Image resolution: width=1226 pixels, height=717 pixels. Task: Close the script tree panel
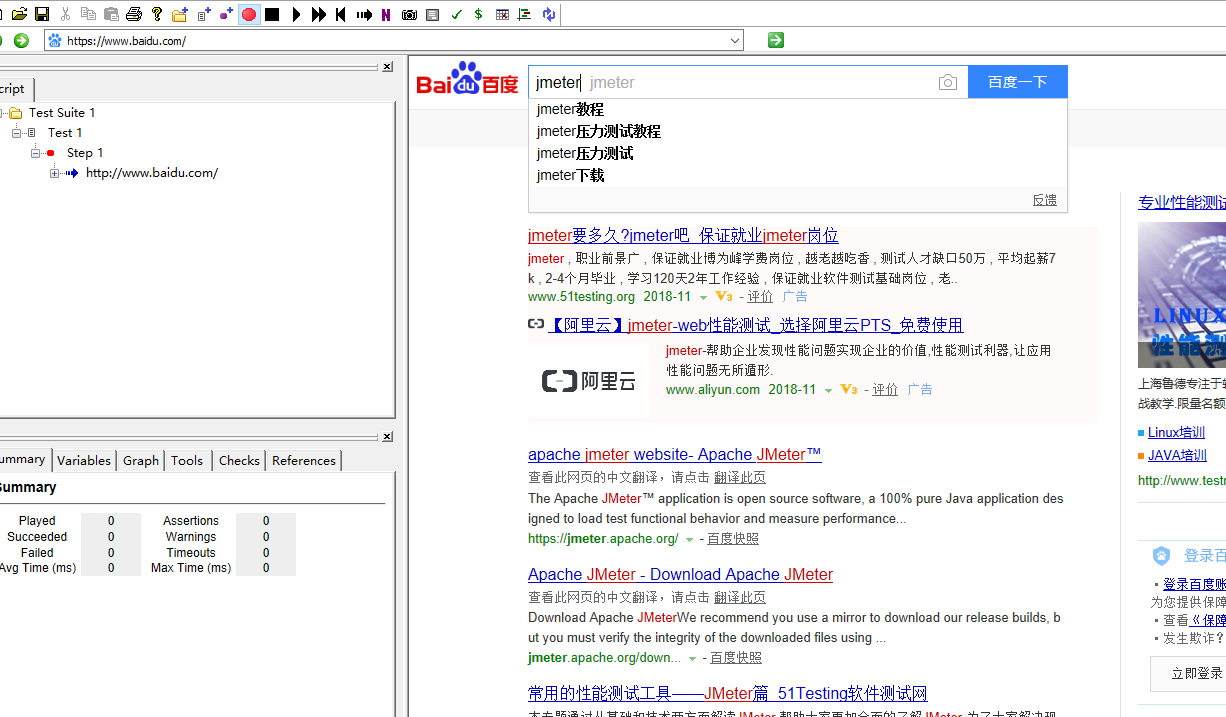tap(387, 67)
